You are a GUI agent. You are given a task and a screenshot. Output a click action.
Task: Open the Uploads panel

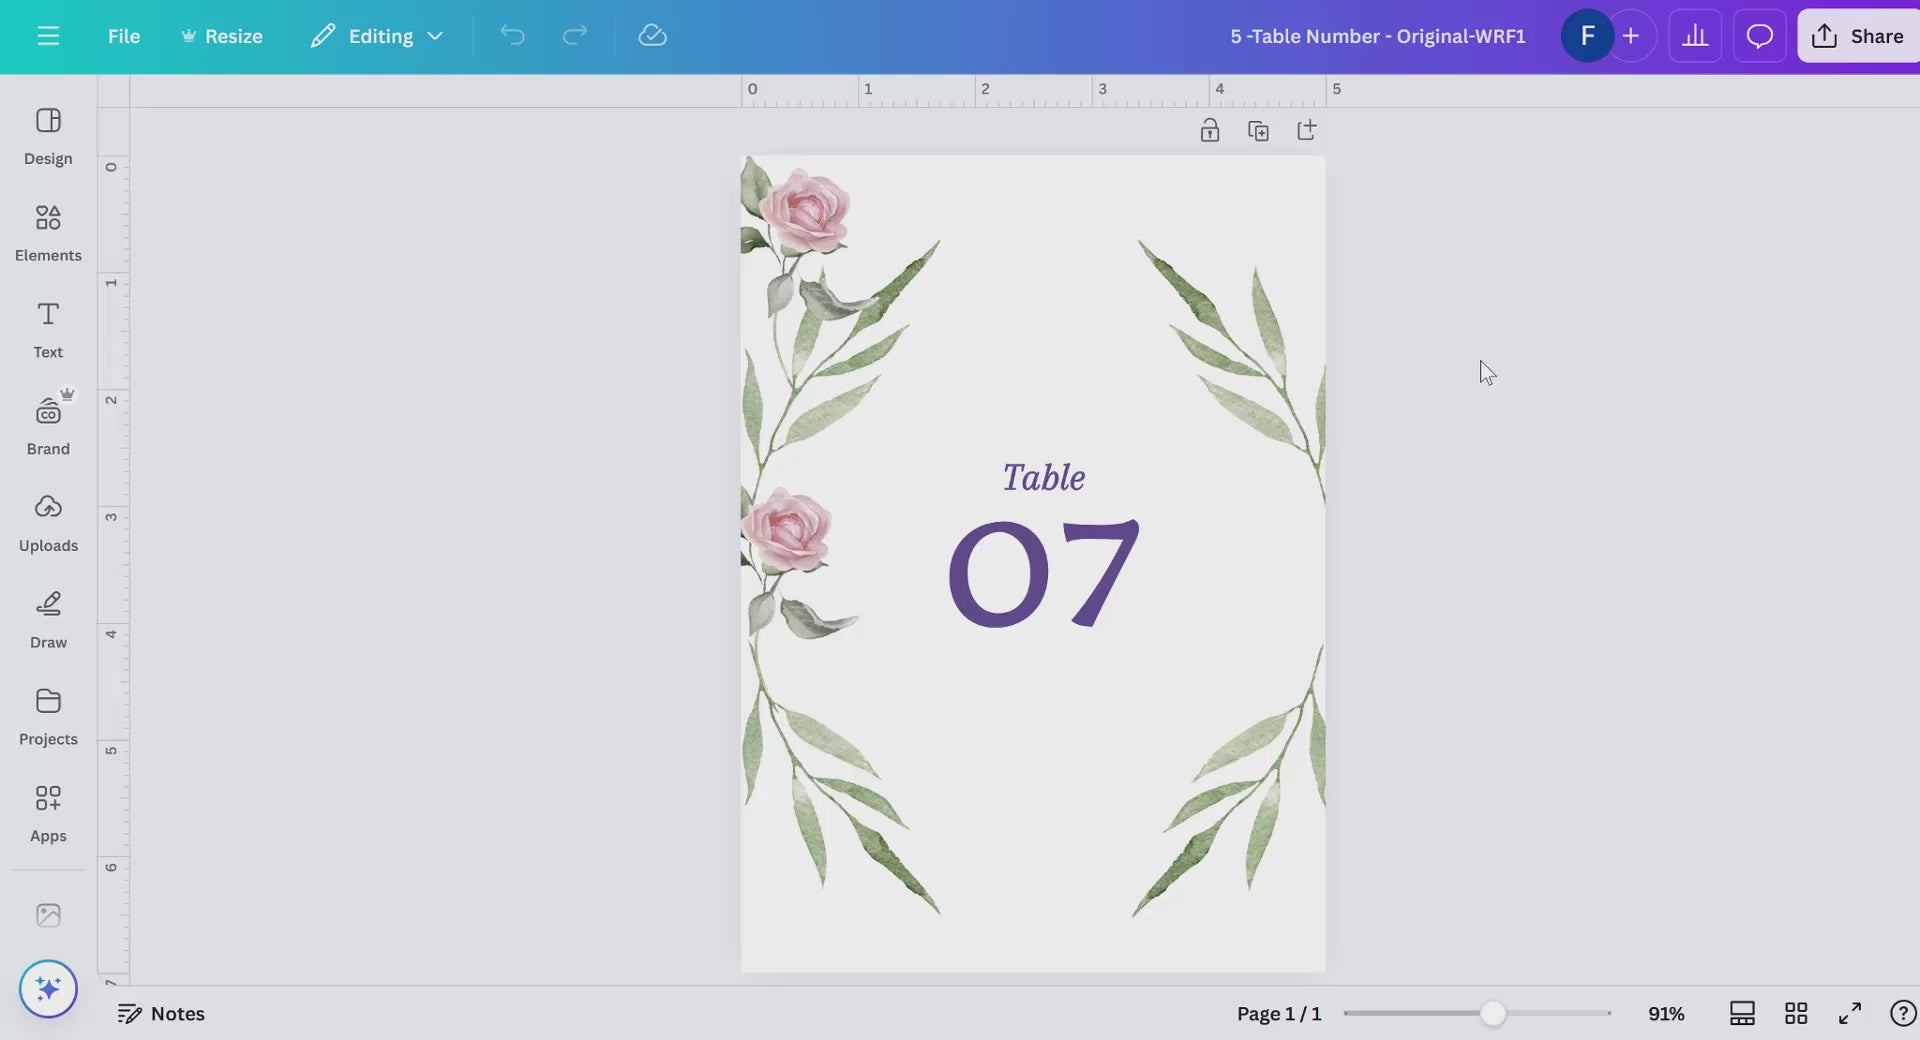point(48,524)
